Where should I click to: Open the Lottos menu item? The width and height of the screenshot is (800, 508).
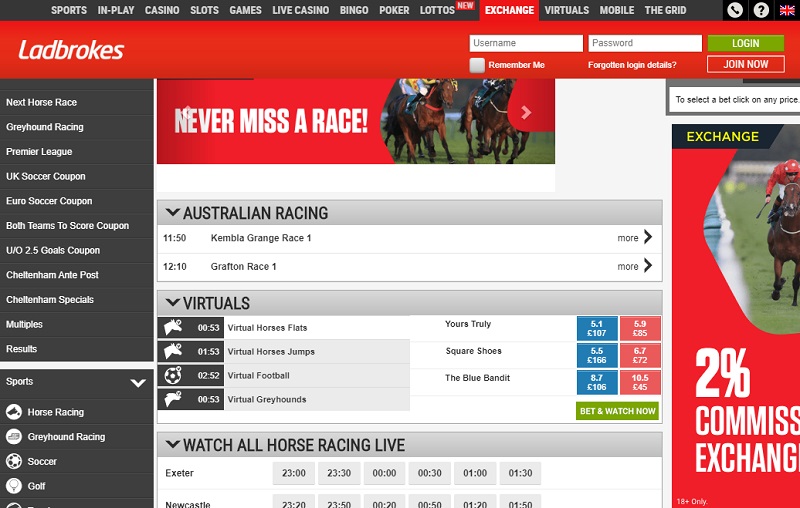click(437, 10)
